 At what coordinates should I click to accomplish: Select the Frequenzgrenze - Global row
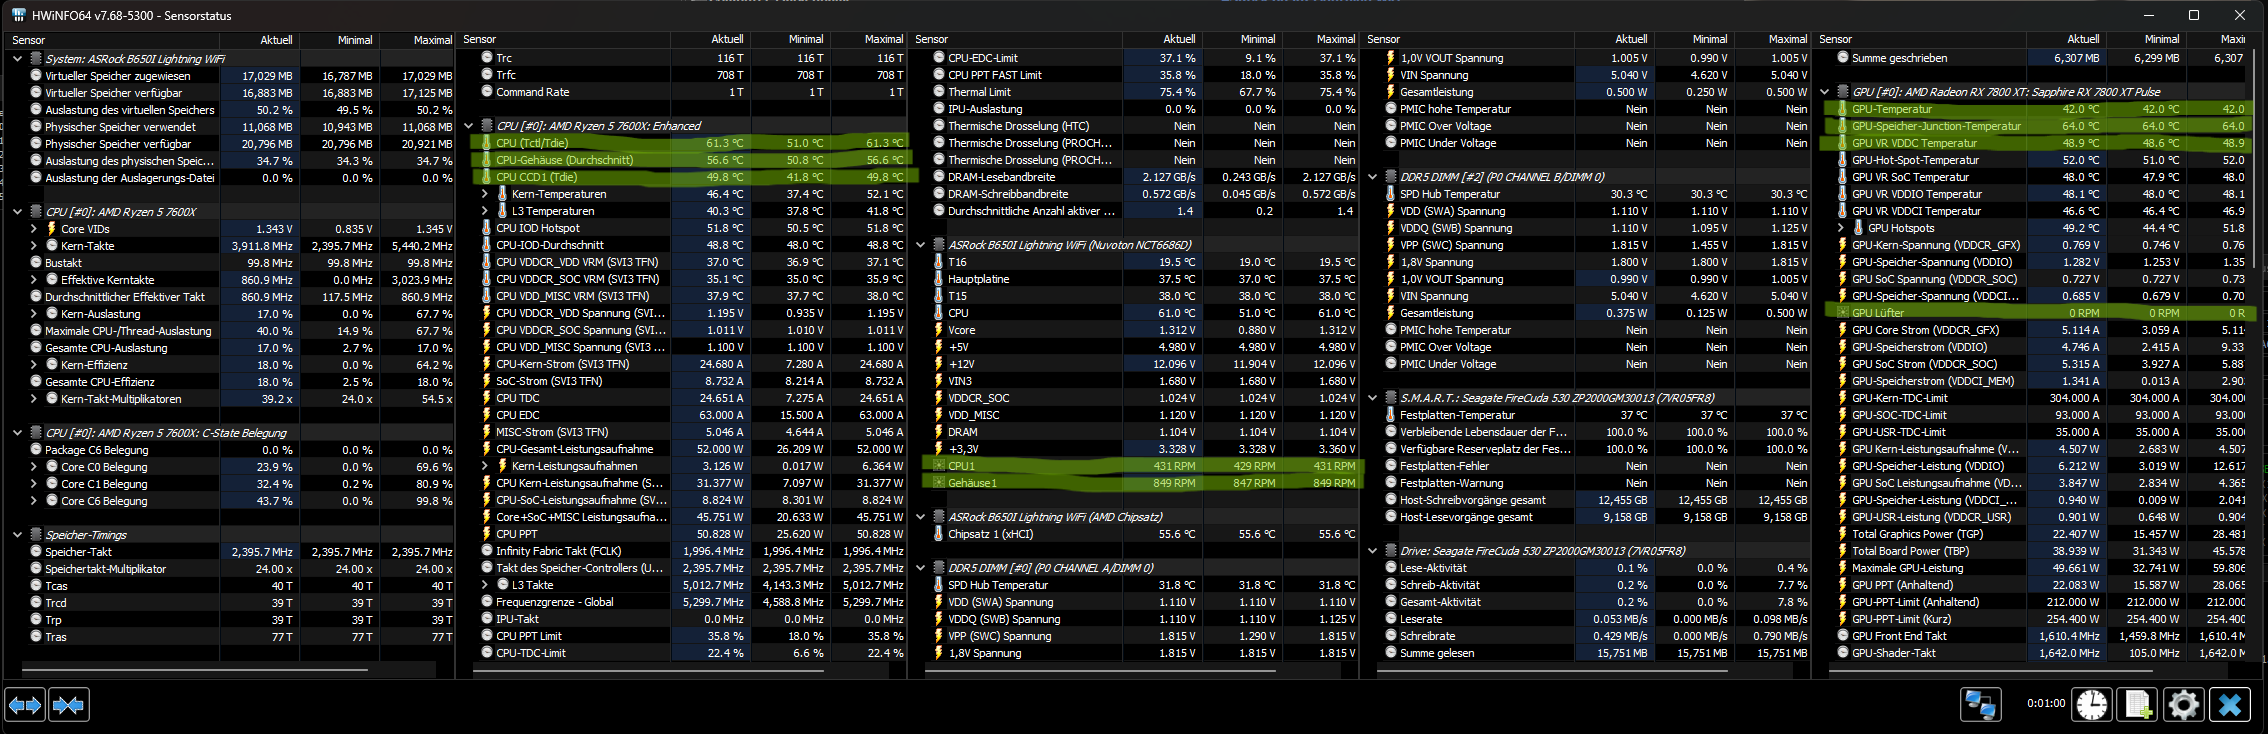[x=684, y=602]
